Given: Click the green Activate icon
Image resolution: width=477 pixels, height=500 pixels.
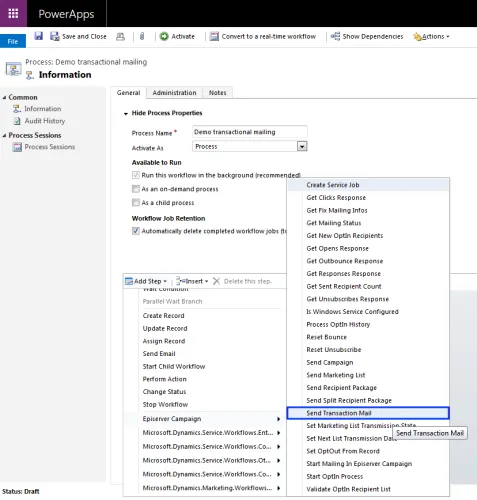Looking at the screenshot, I should click(164, 36).
